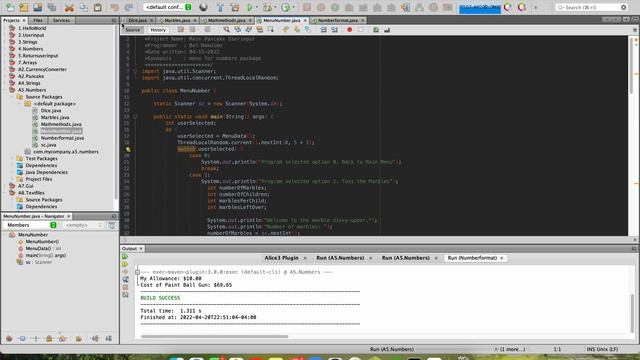This screenshot has width=640, height=360.
Task: Collapse the exec-maven-plugin output fold
Action: 138,272
